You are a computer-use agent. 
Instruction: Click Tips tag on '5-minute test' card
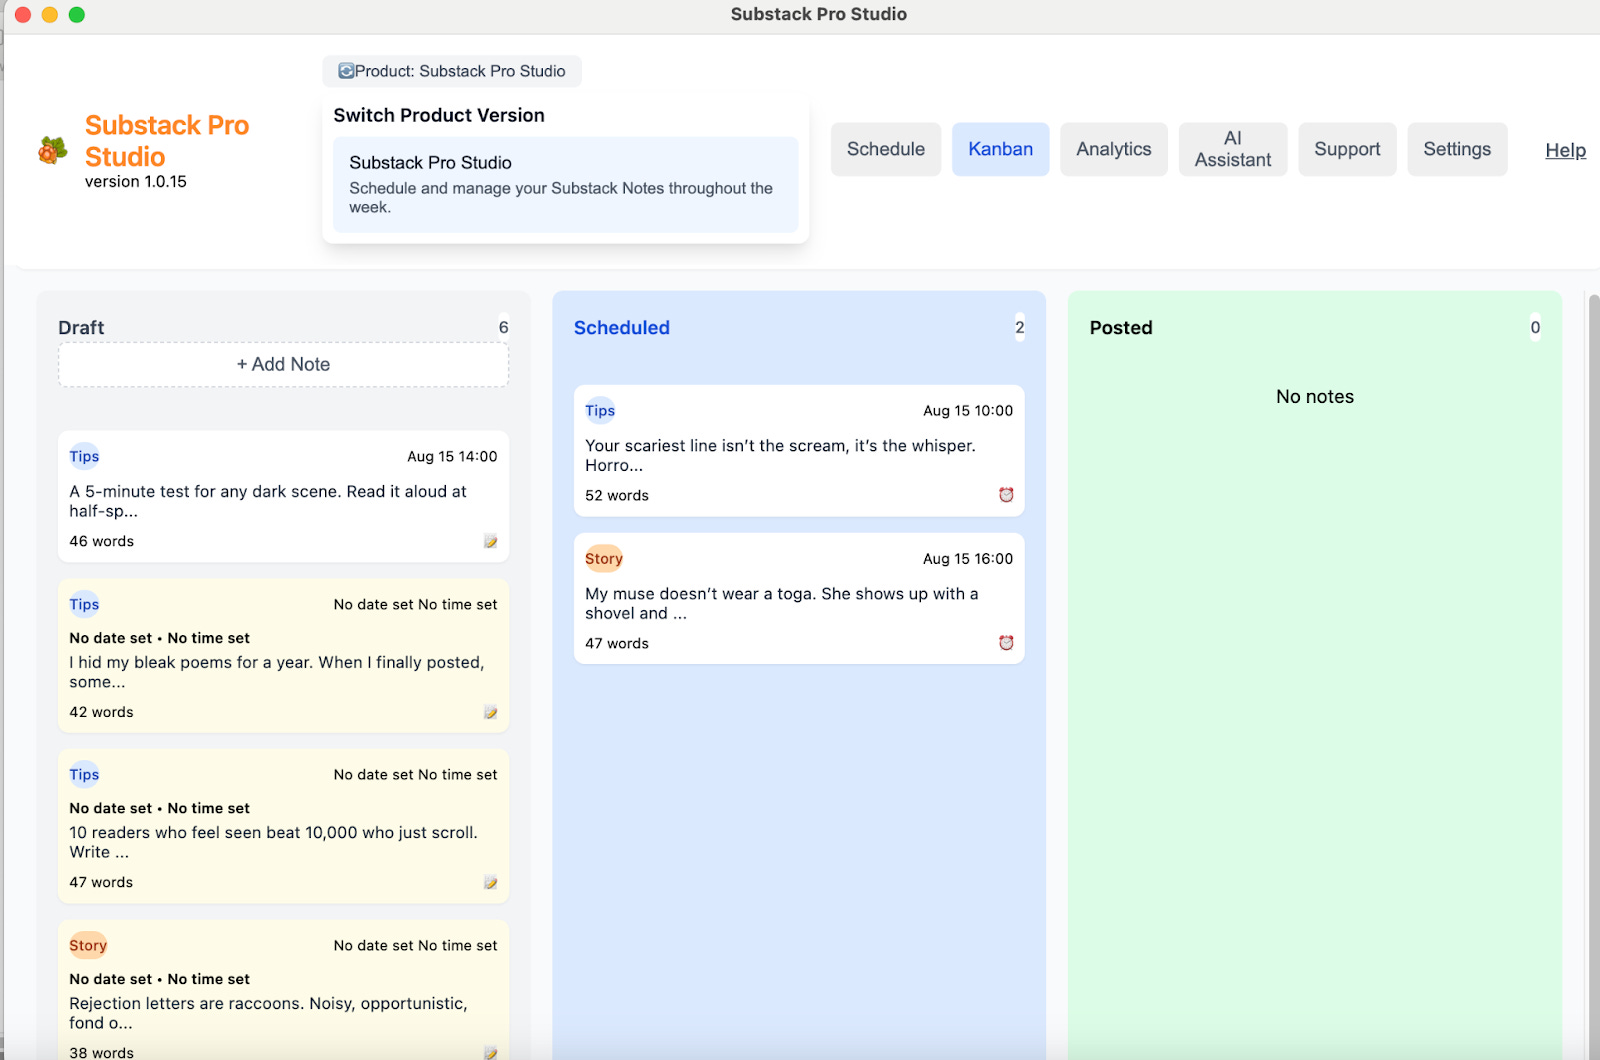click(x=84, y=457)
